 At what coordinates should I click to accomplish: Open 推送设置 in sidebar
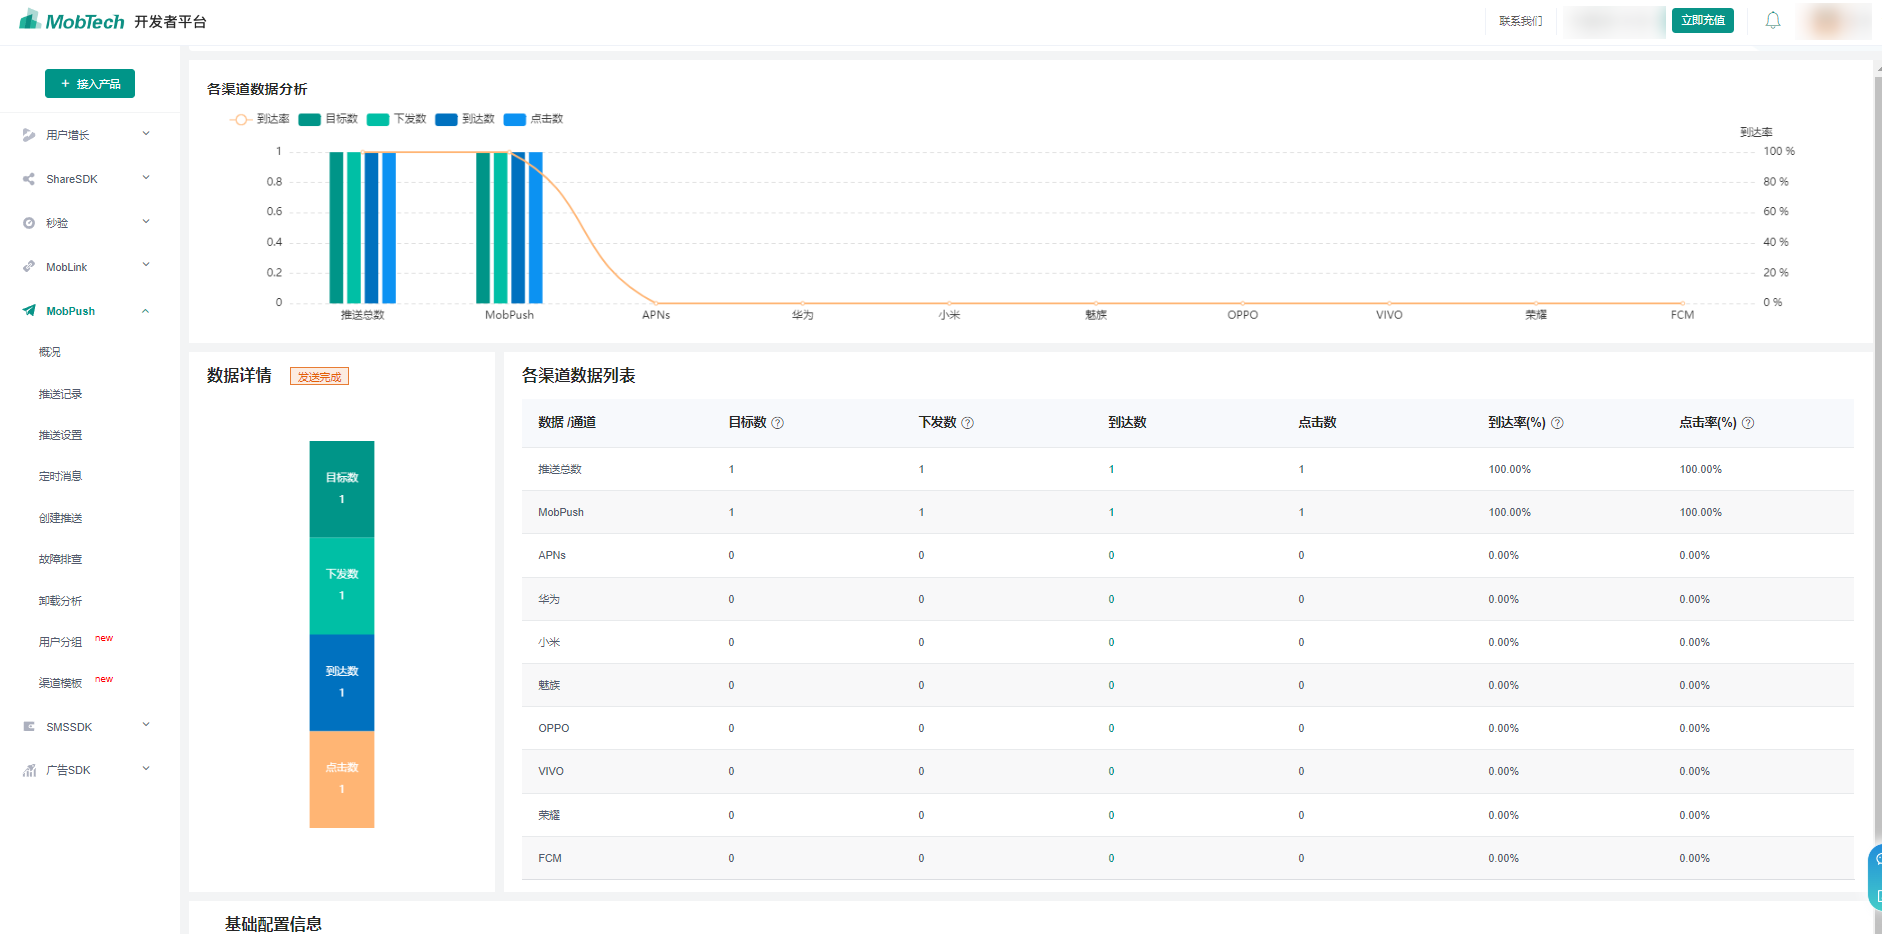(x=60, y=435)
